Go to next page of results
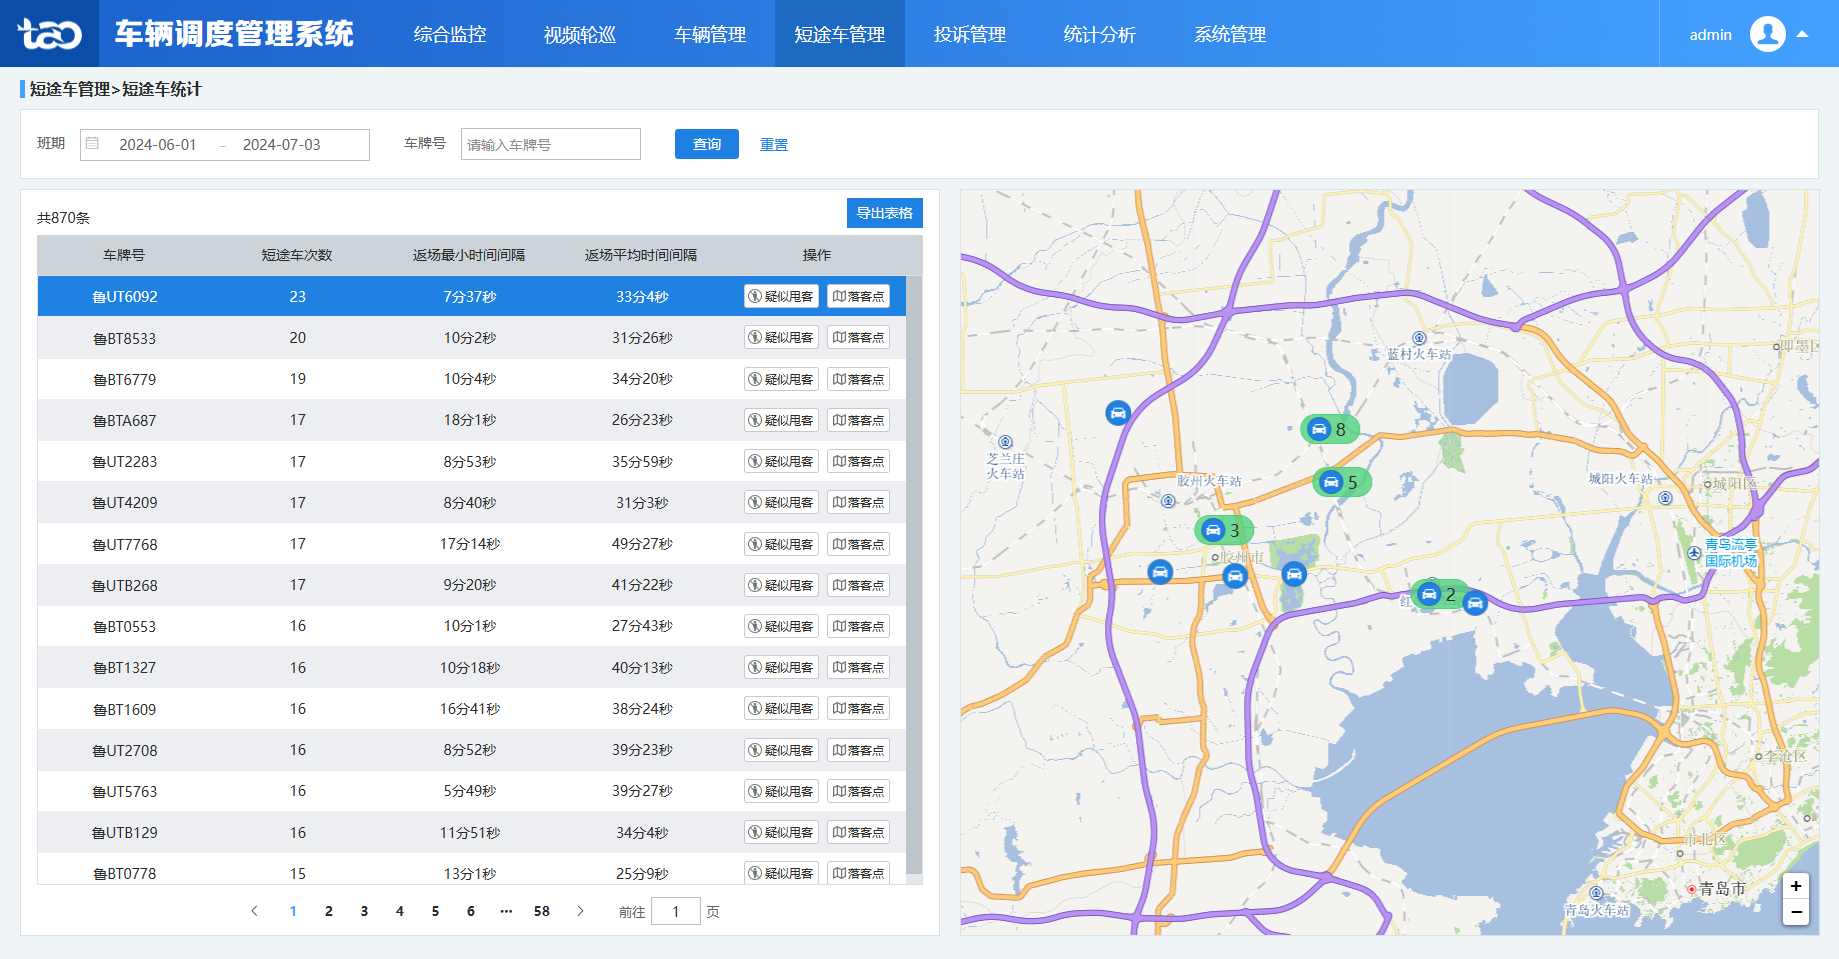The width and height of the screenshot is (1839, 959). [580, 911]
